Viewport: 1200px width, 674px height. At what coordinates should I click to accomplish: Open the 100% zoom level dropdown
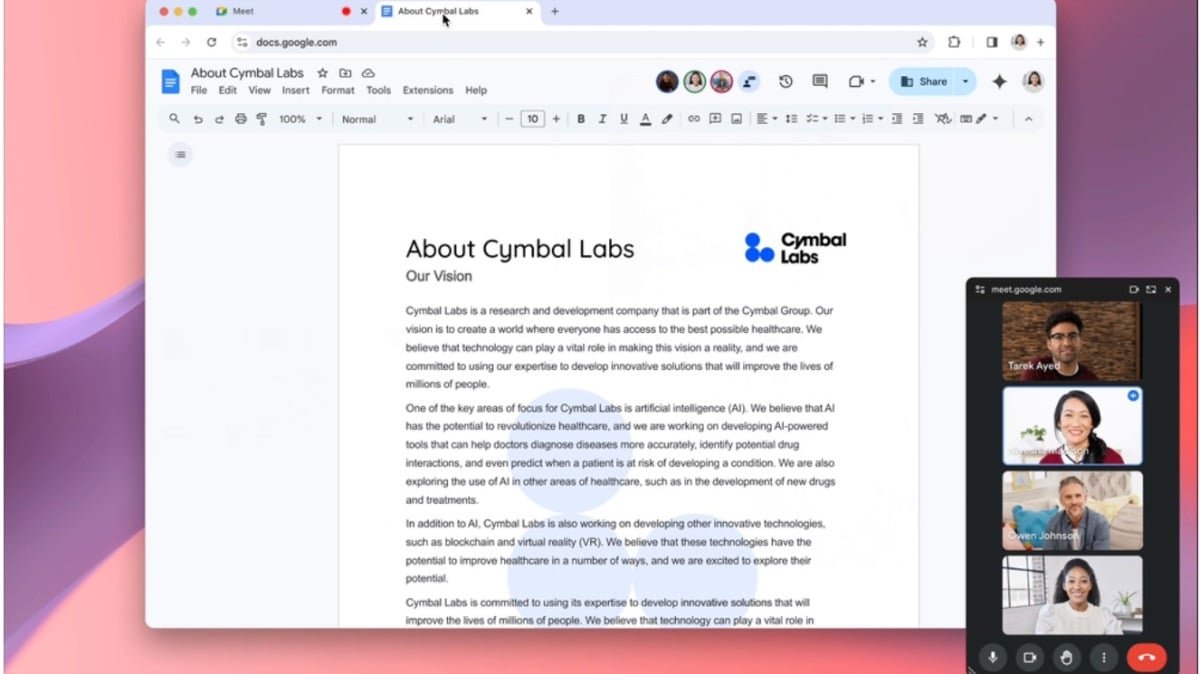(301, 119)
